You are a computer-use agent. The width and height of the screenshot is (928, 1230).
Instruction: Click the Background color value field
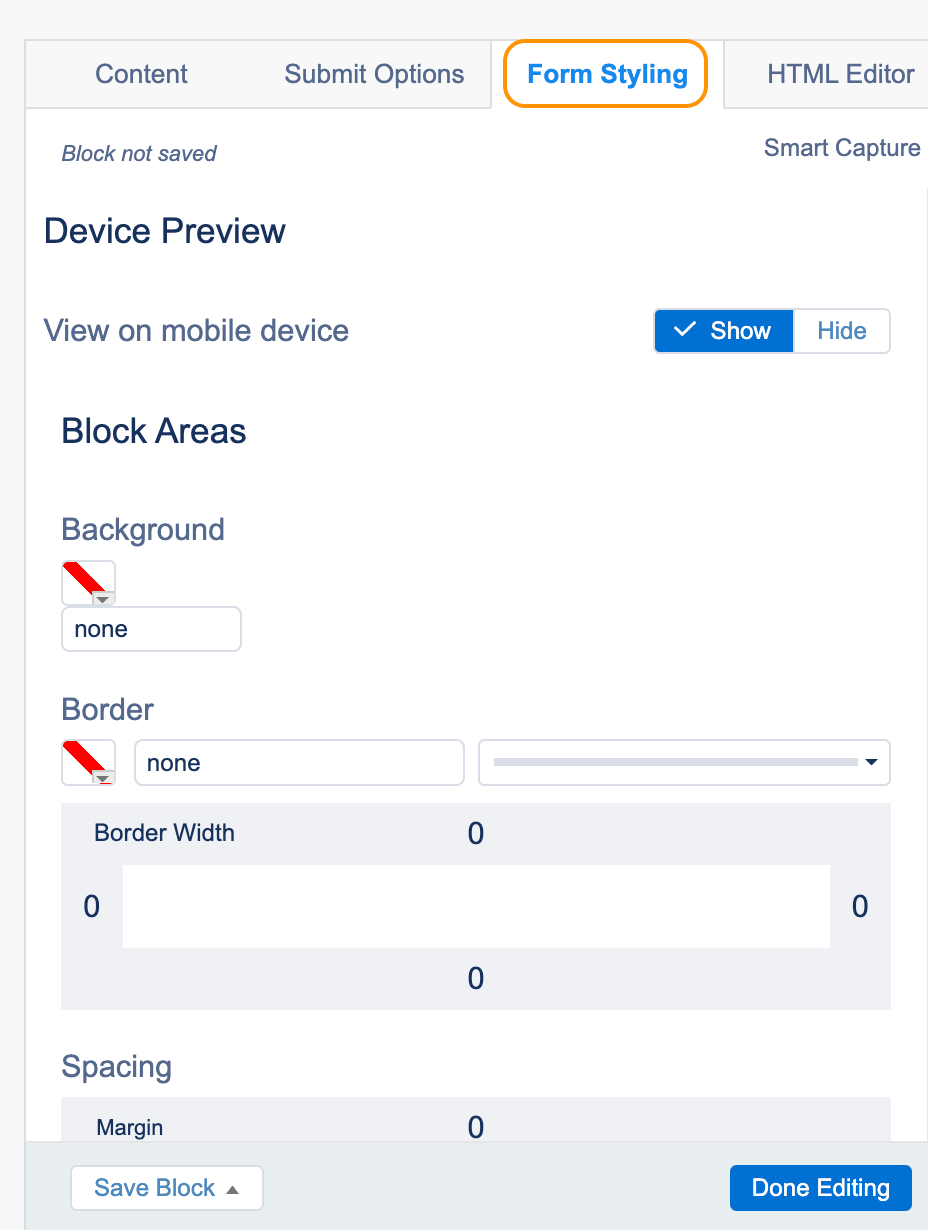(x=152, y=629)
